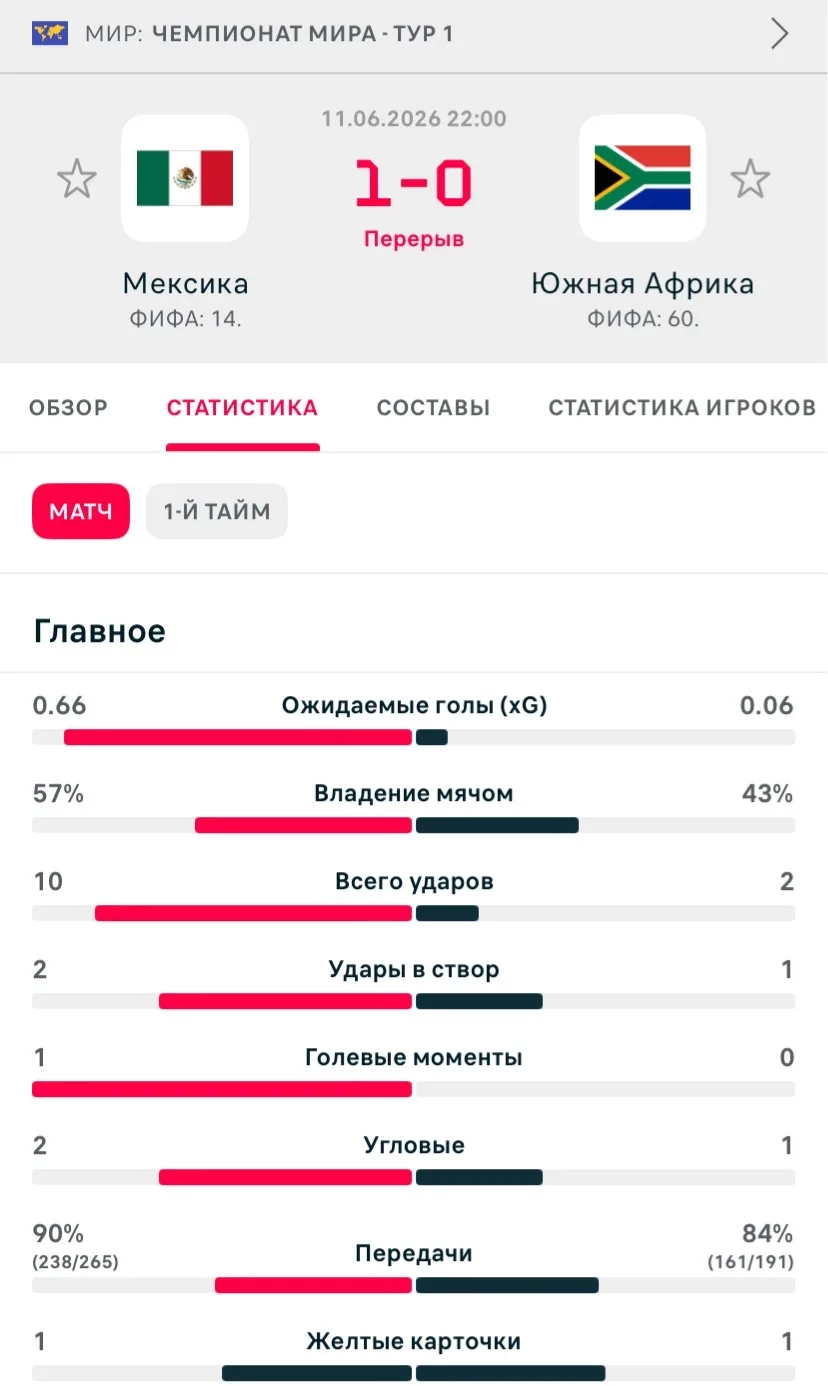This screenshot has width=828, height=1386.
Task: Open the Составы tab
Action: pos(433,408)
